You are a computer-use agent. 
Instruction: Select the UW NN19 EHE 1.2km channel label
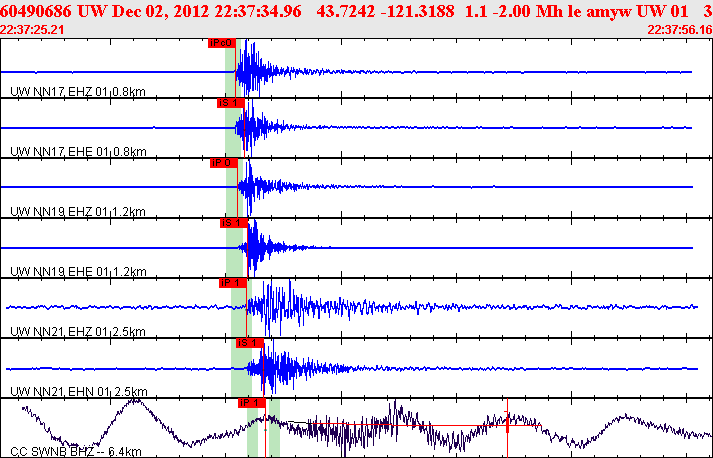pos(77,272)
